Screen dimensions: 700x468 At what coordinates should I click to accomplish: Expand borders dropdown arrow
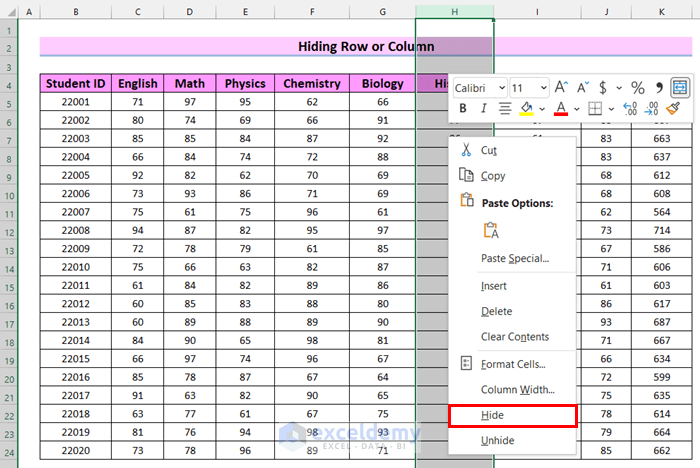pyautogui.click(x=611, y=109)
